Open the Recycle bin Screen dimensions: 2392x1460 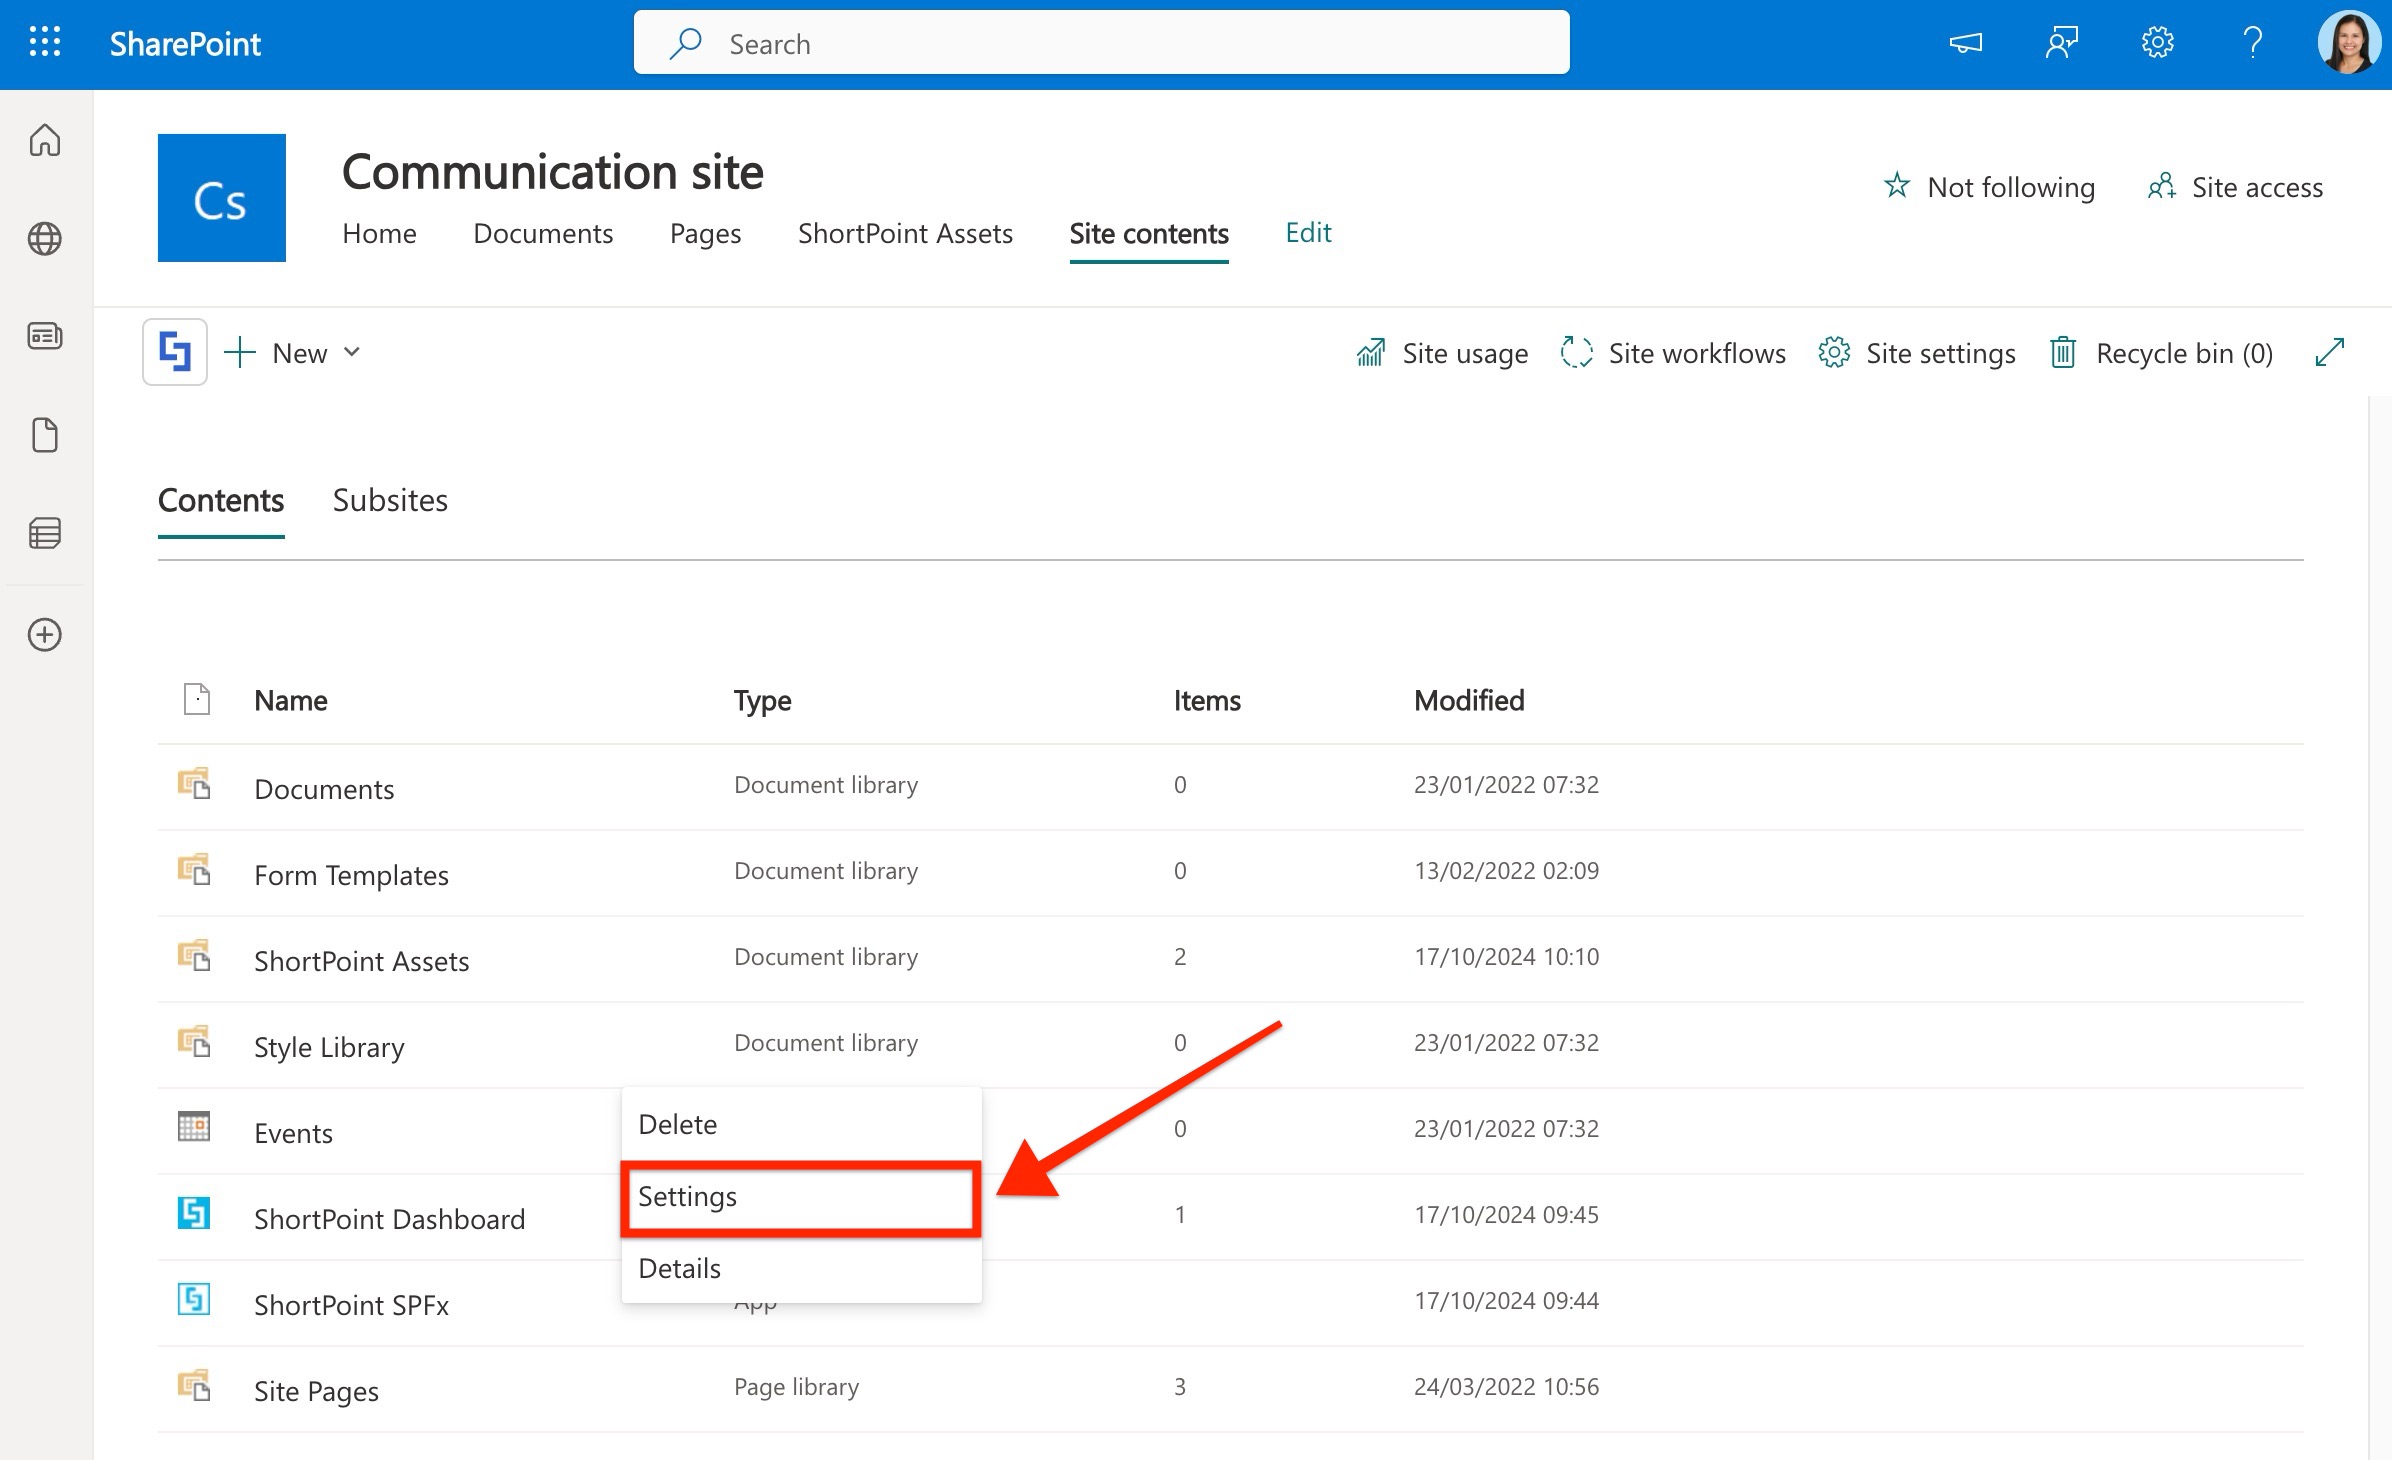pyautogui.click(x=2162, y=353)
